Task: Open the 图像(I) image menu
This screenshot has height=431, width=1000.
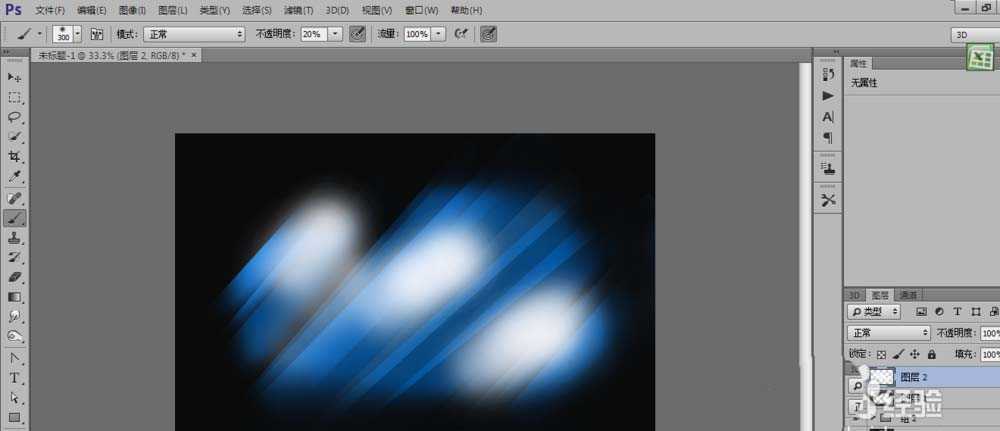Action: pos(133,10)
